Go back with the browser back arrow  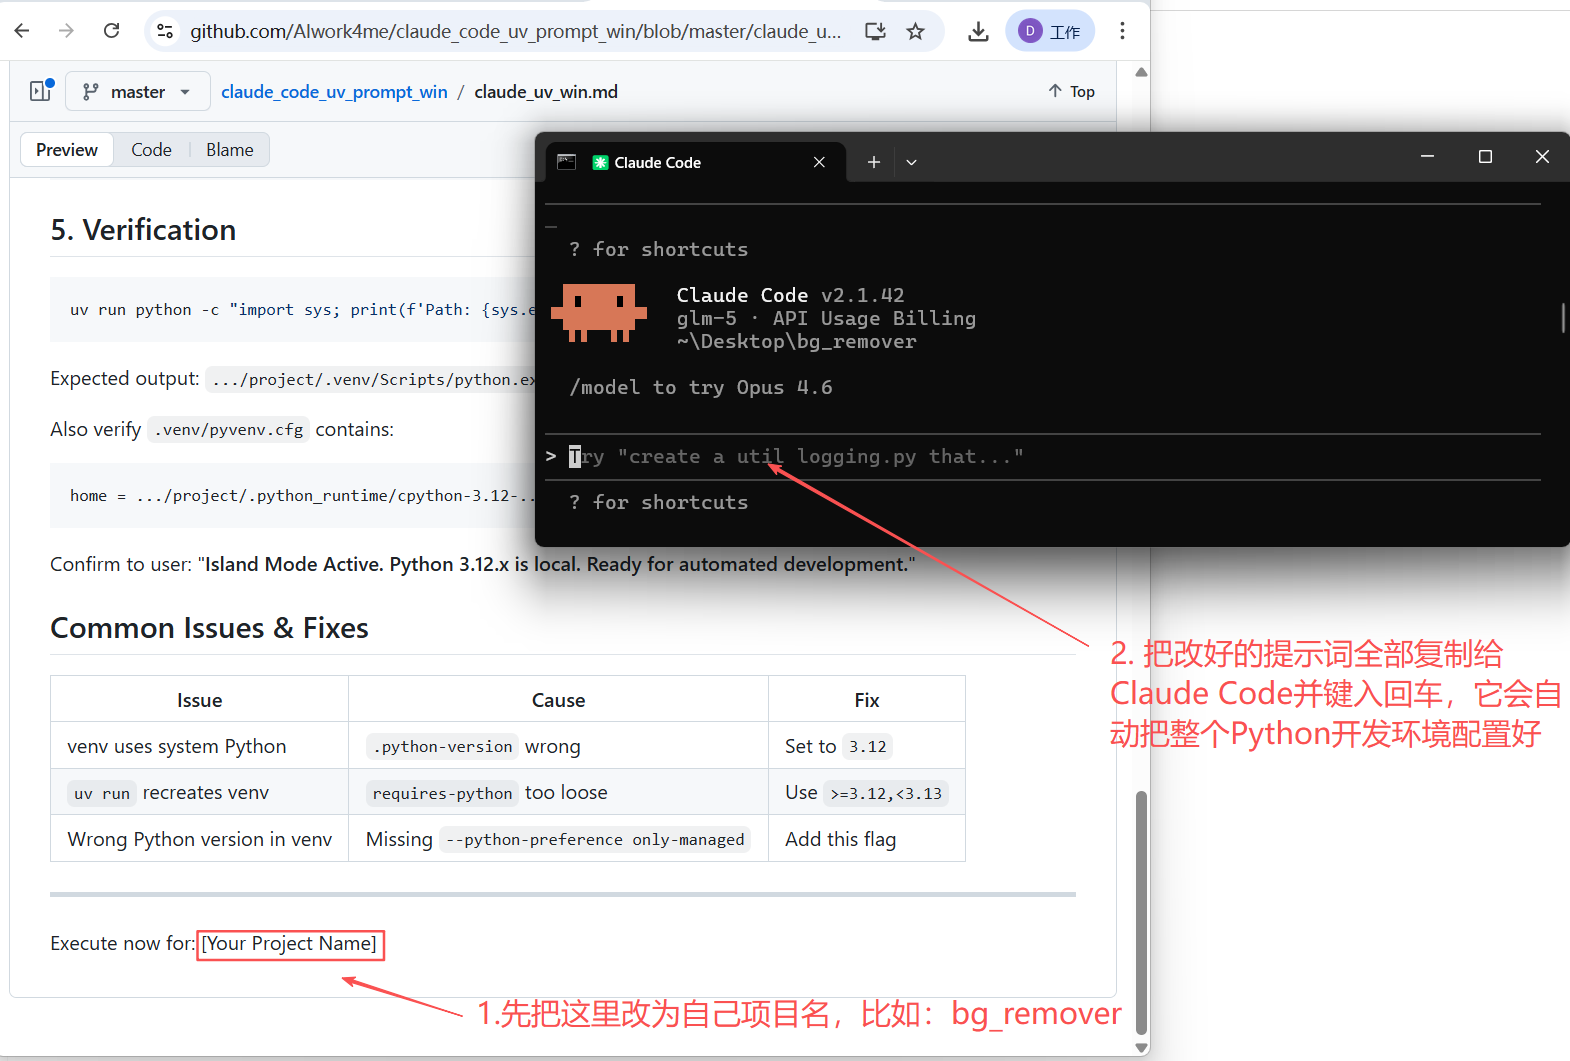coord(22,31)
